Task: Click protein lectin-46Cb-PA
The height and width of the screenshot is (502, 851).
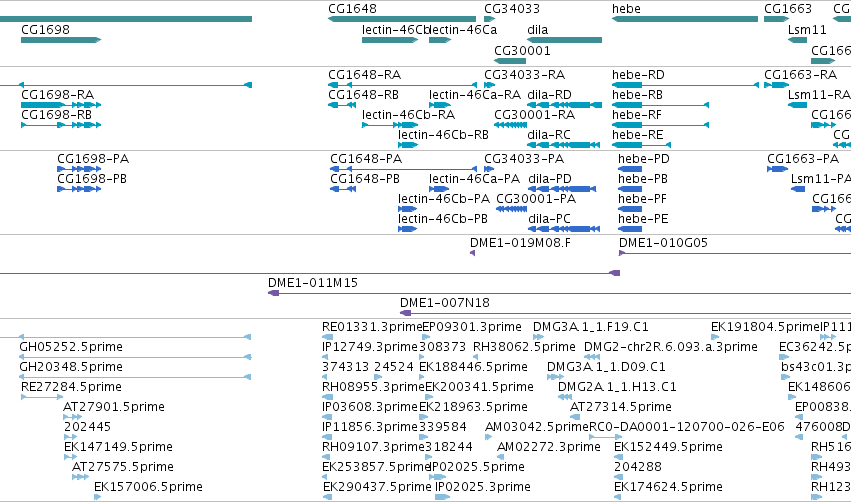Action: pyautogui.click(x=443, y=199)
